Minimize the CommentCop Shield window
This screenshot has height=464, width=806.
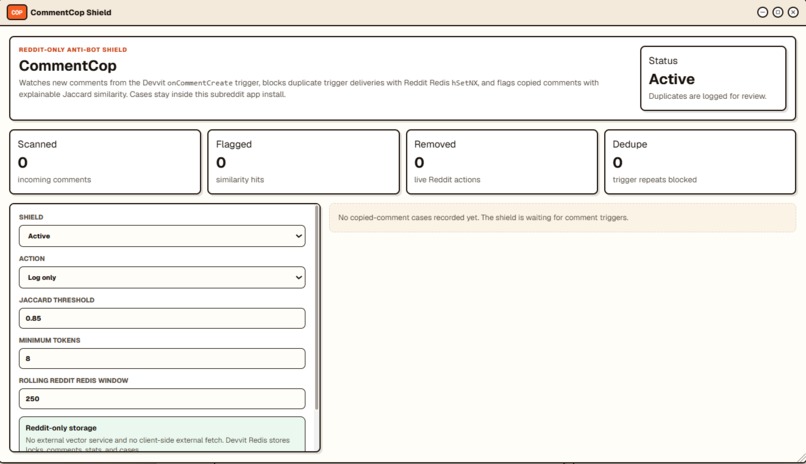762,12
